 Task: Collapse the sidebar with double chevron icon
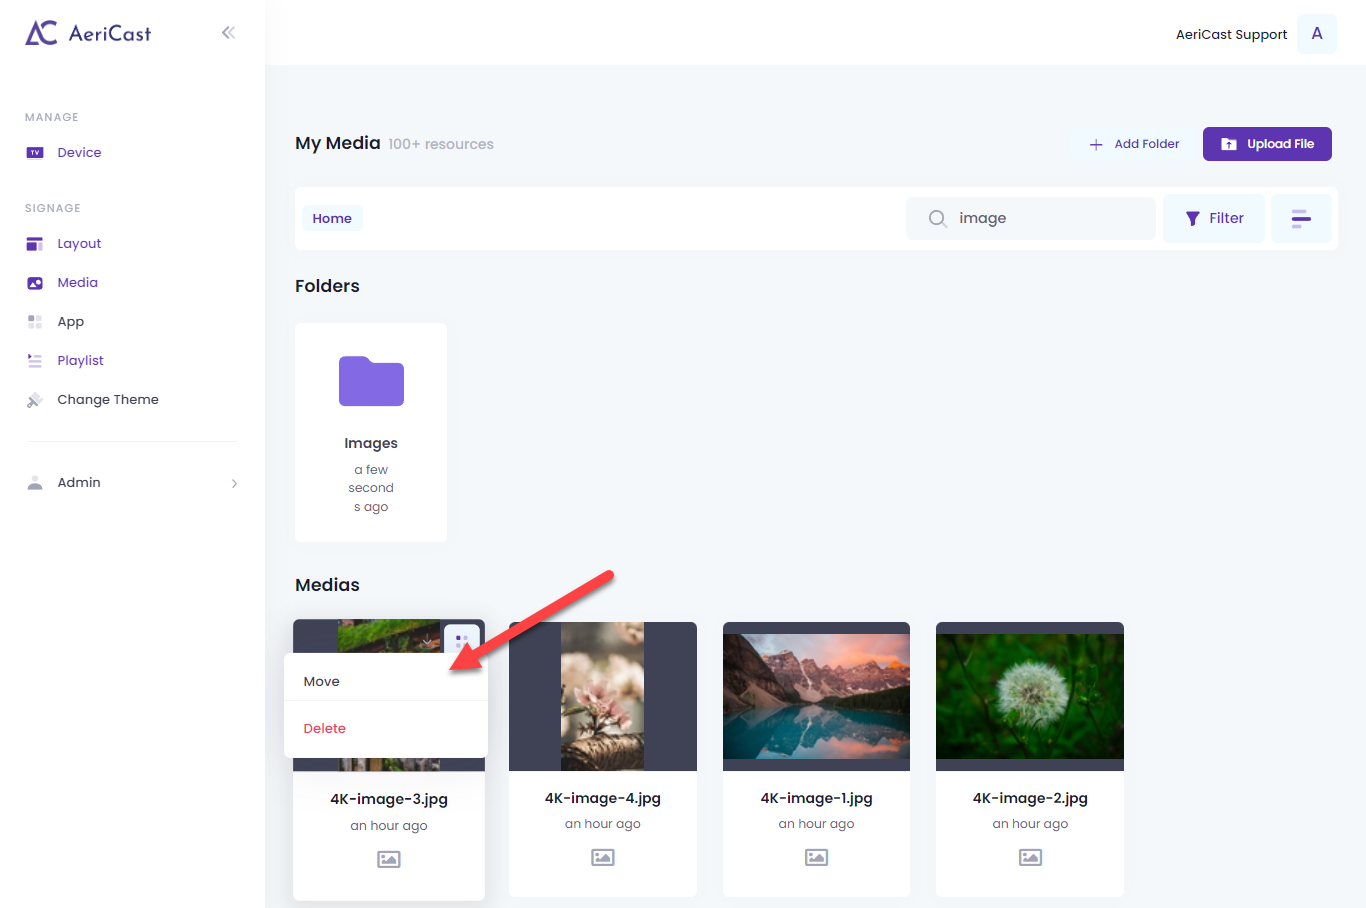[228, 33]
